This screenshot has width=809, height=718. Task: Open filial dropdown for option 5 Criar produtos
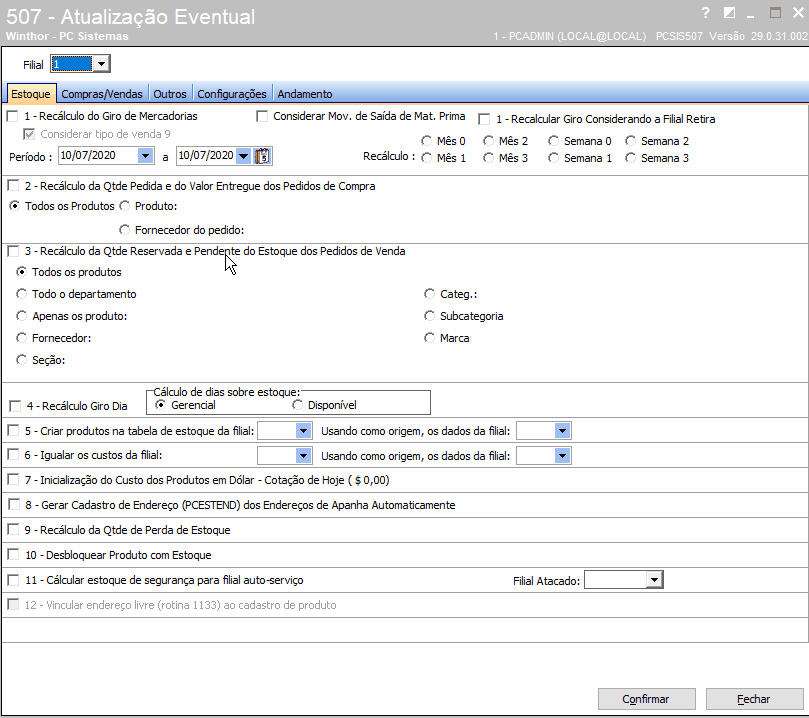click(x=303, y=431)
